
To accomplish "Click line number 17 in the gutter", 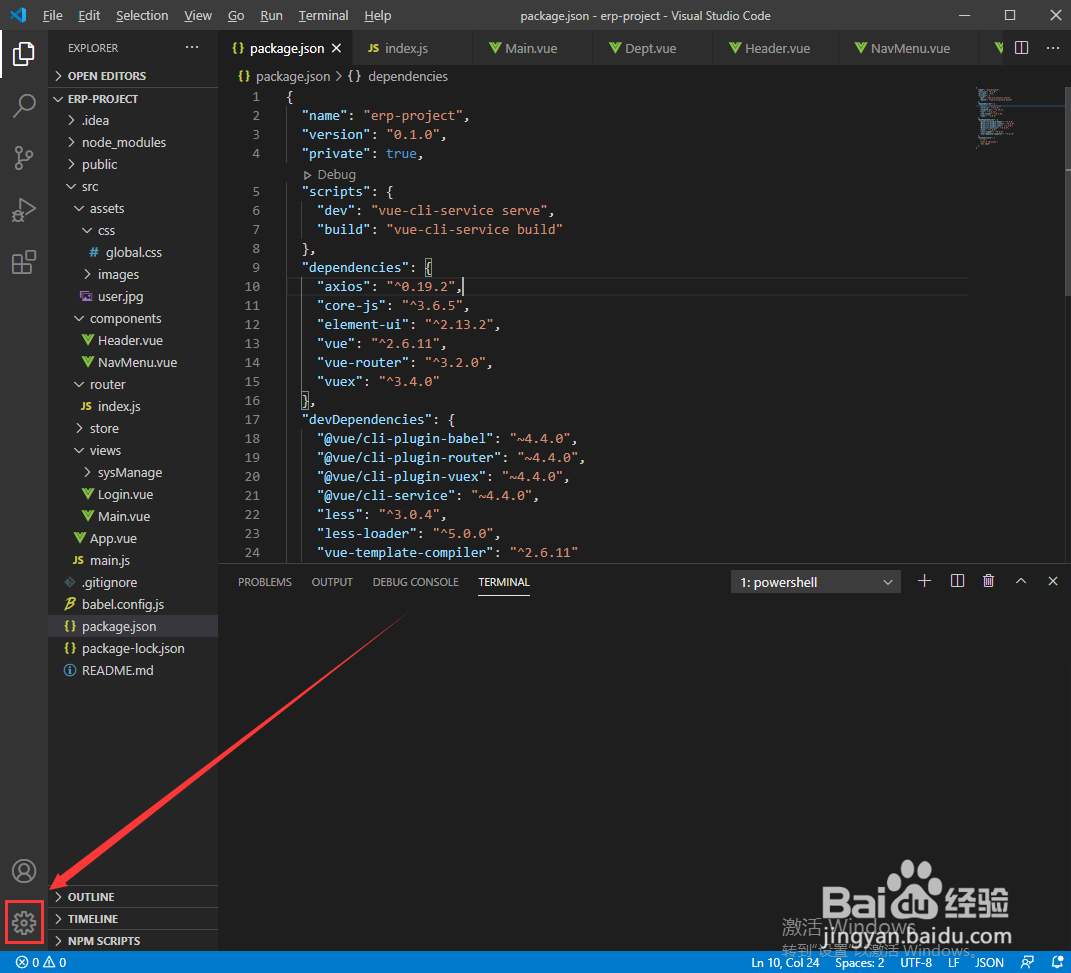I will 252,419.
